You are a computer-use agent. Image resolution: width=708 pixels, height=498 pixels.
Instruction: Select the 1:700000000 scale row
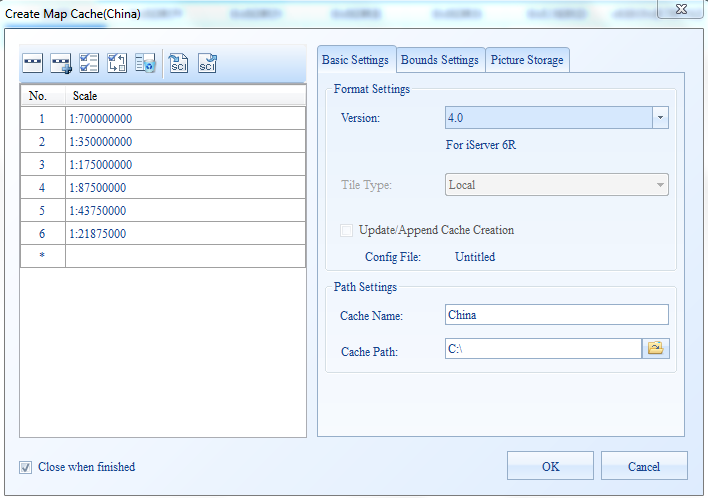[185, 119]
